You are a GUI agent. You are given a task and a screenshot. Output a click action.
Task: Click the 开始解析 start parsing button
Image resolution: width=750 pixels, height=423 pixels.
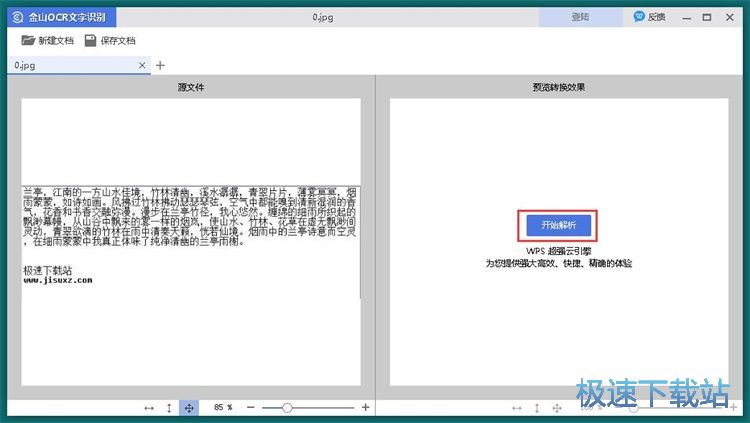[558, 225]
